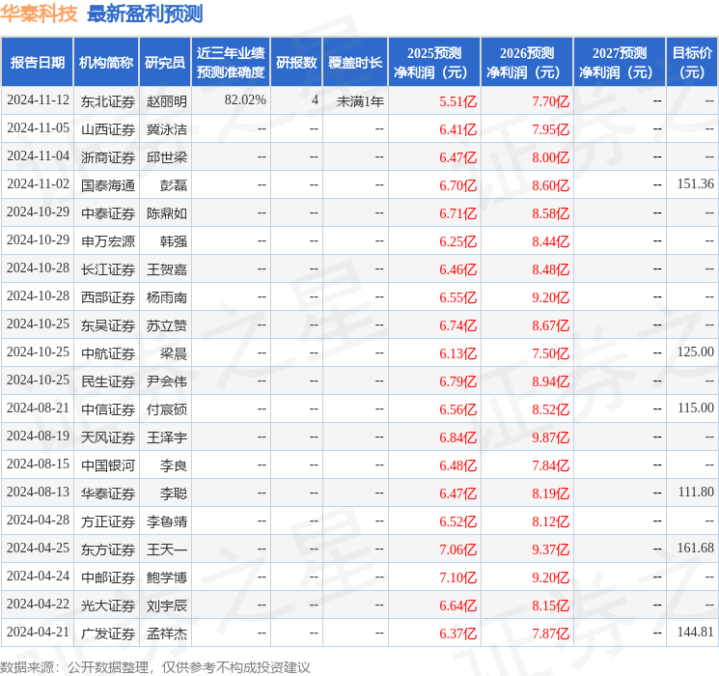Click the 151.36 target price
The image size is (719, 676).
[x=696, y=184]
